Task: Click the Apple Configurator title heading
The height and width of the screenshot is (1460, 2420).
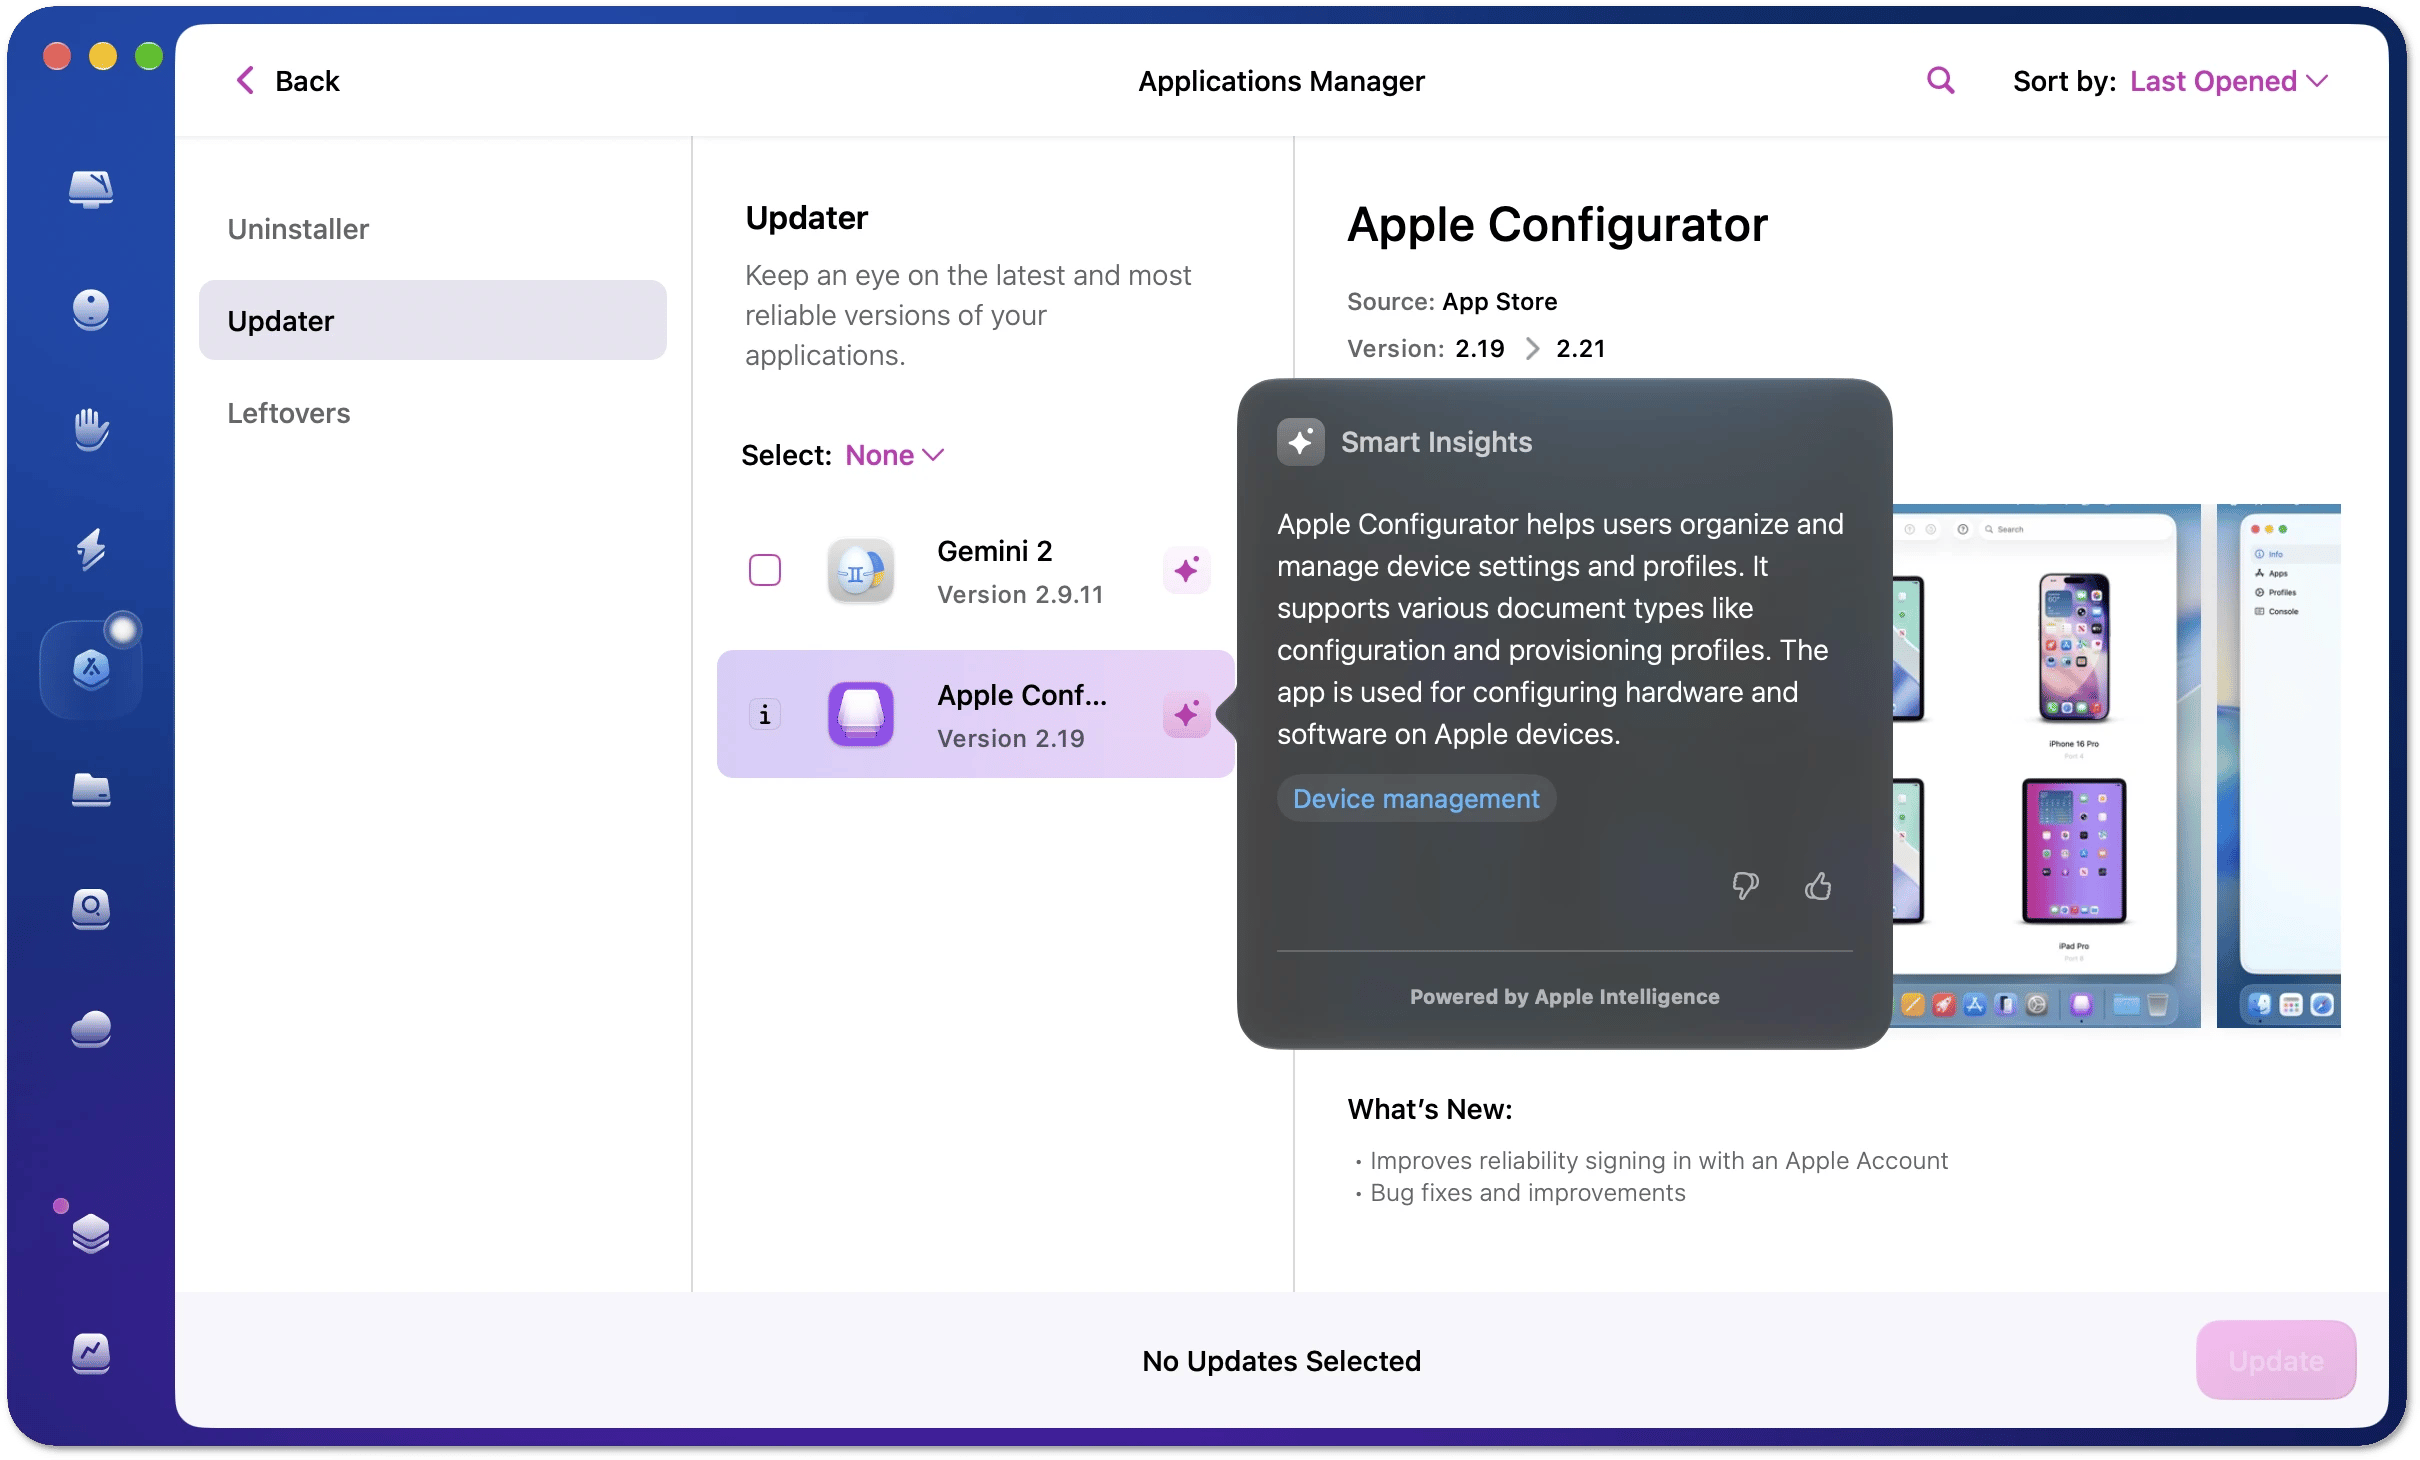Action: tap(1557, 224)
